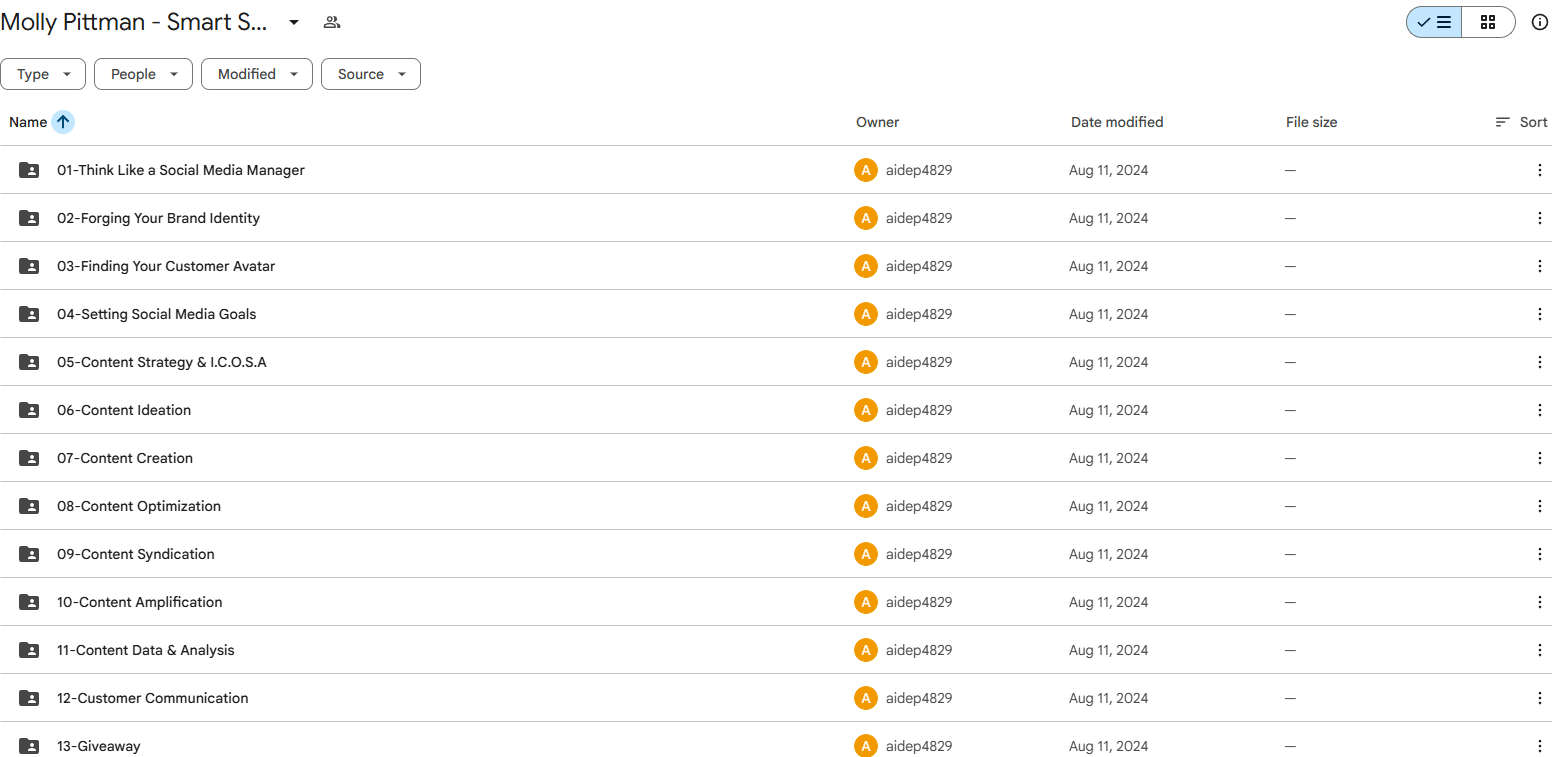The width and height of the screenshot is (1552, 757).
Task: Open more actions for 01-Think Like a Social Media Manager
Action: coord(1539,170)
